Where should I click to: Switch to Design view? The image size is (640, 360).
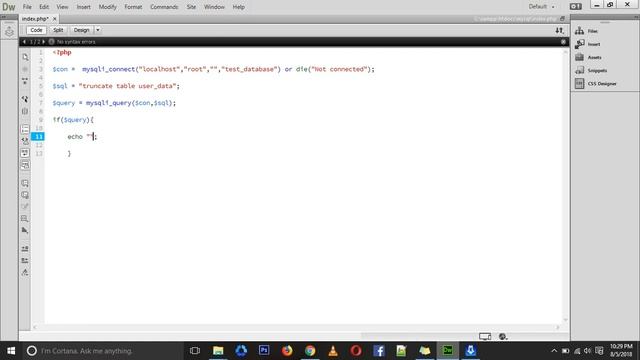point(81,30)
